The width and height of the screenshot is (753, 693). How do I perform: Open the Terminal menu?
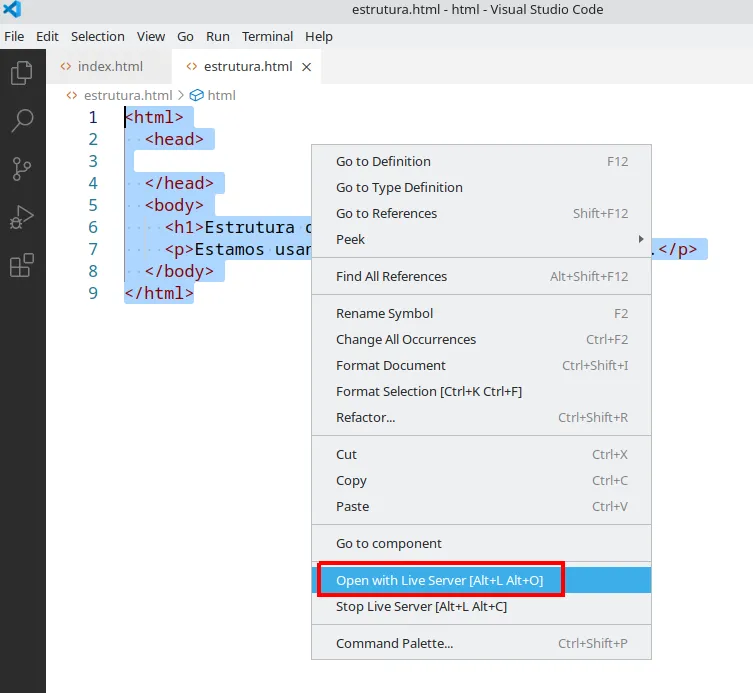[267, 36]
